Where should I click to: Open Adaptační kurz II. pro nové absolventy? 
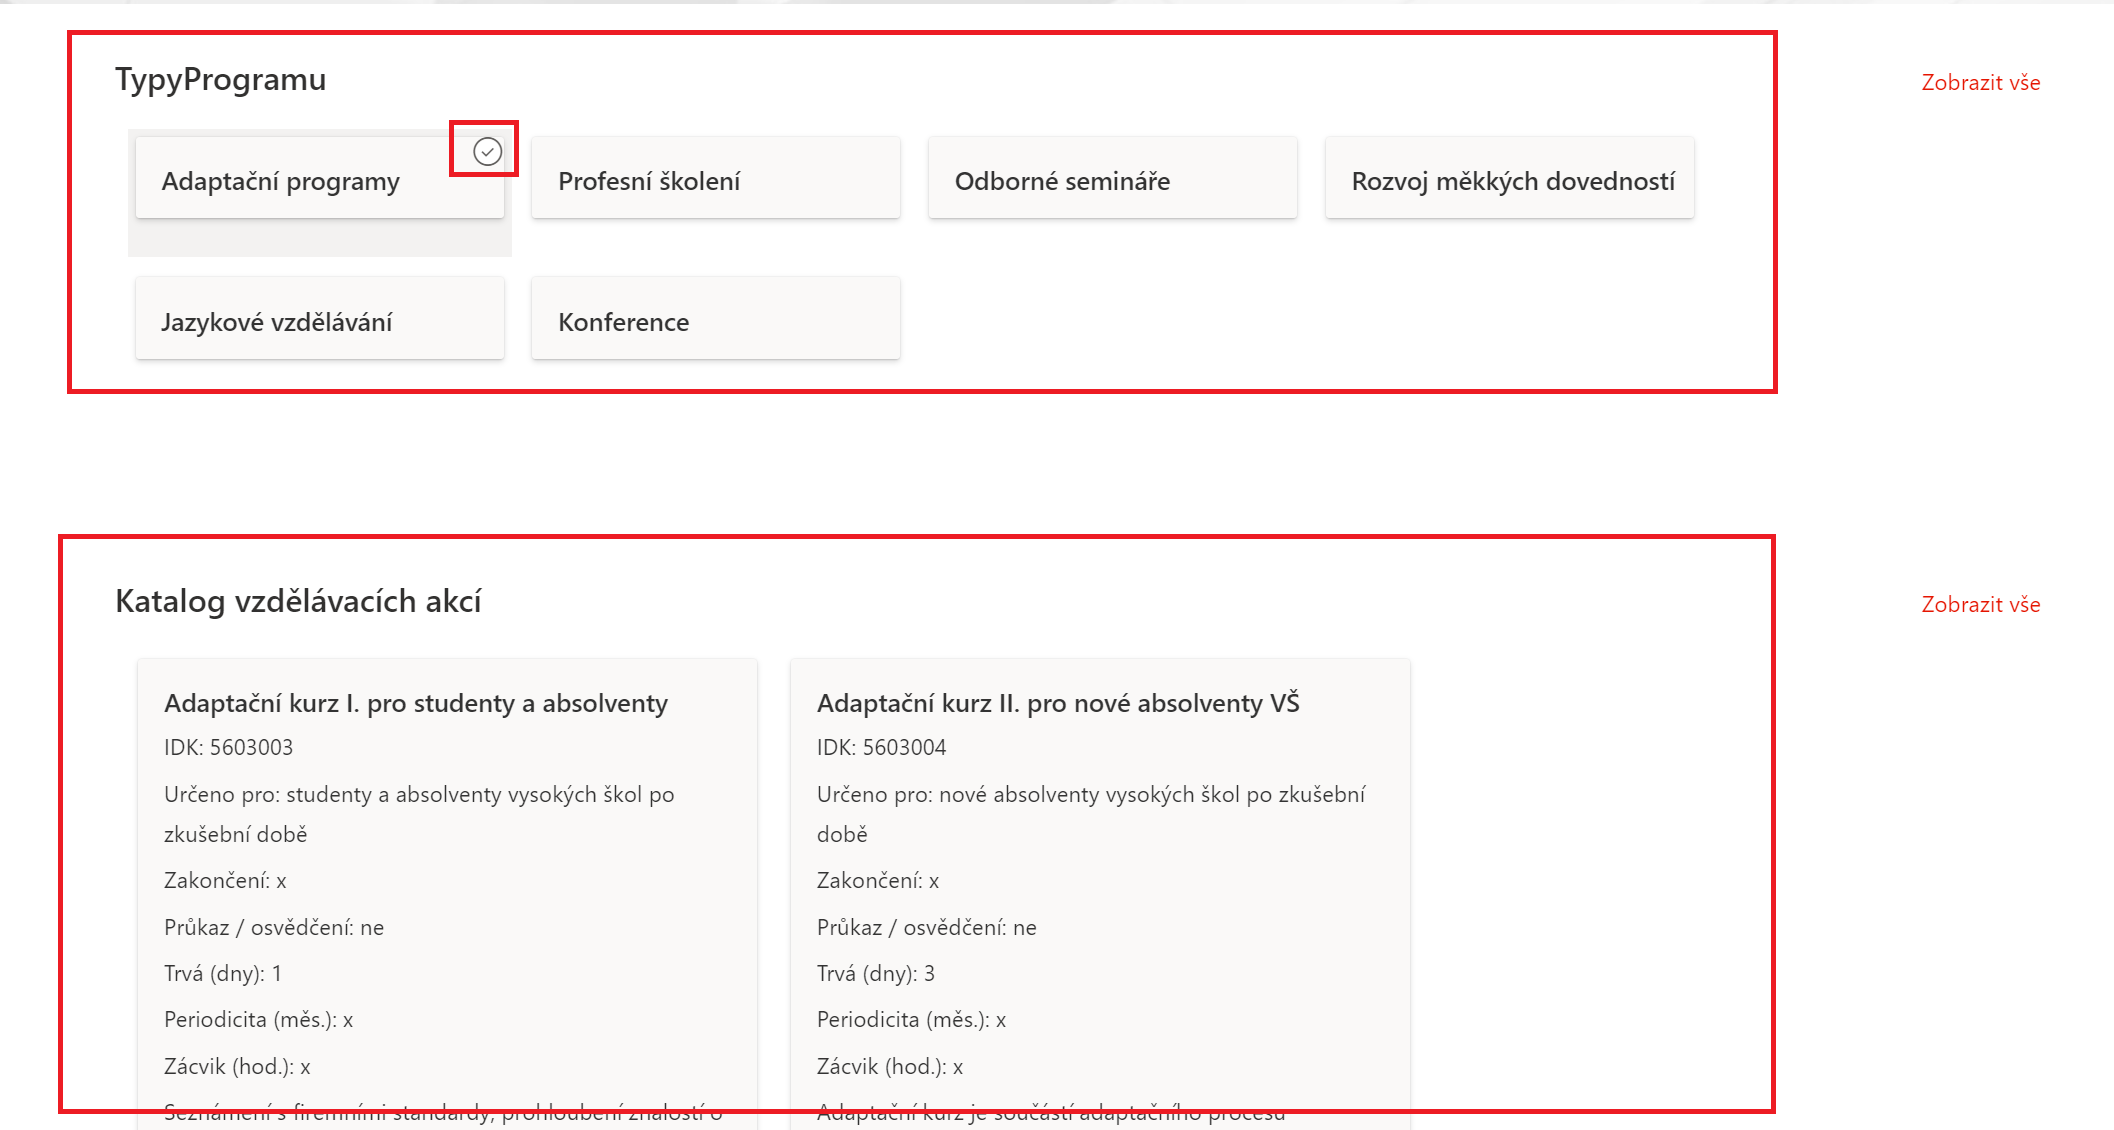point(1057,703)
